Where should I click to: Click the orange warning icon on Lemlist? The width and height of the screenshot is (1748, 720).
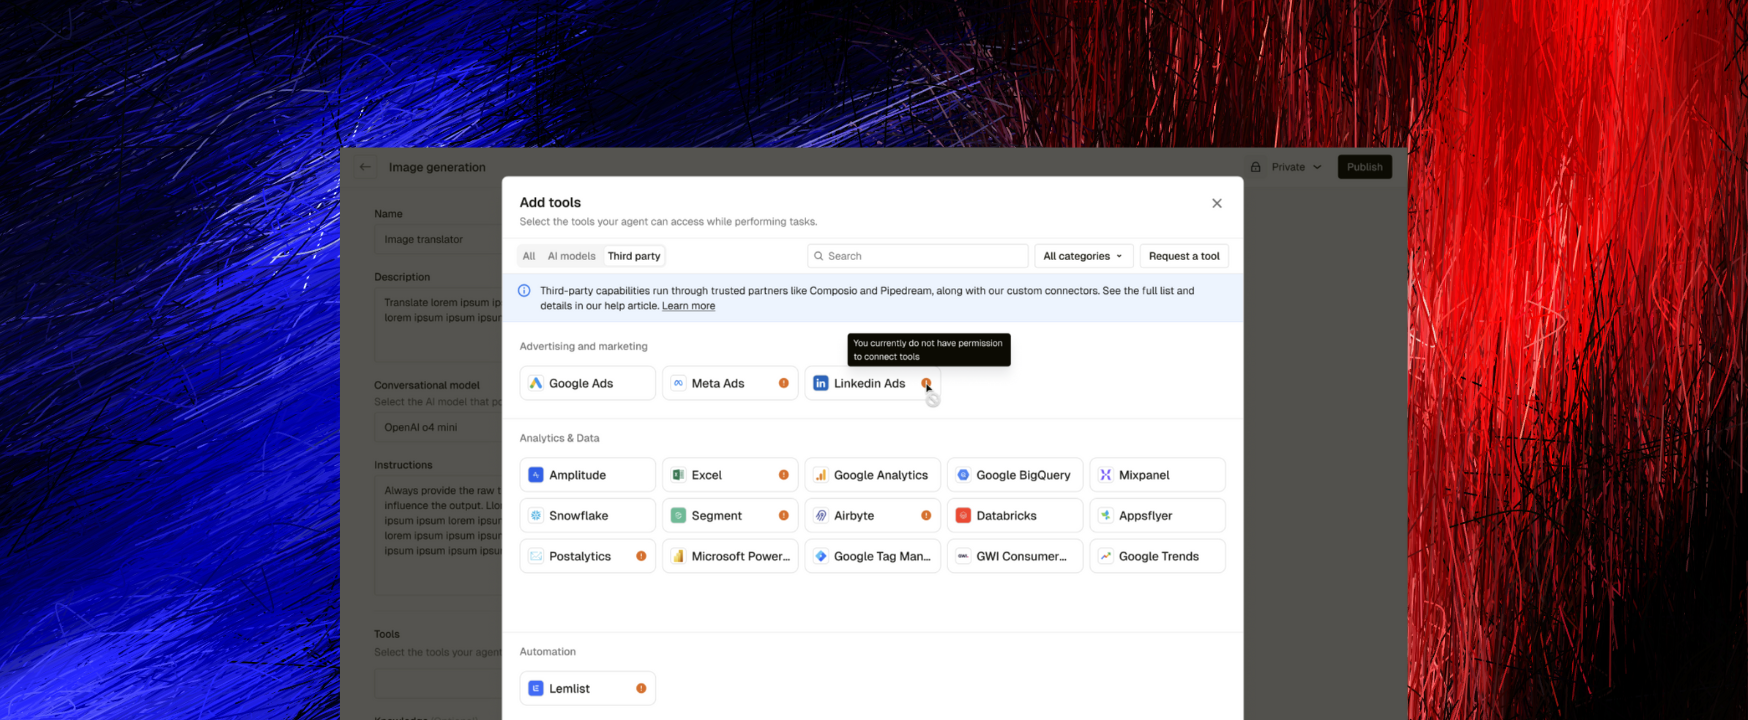point(641,688)
